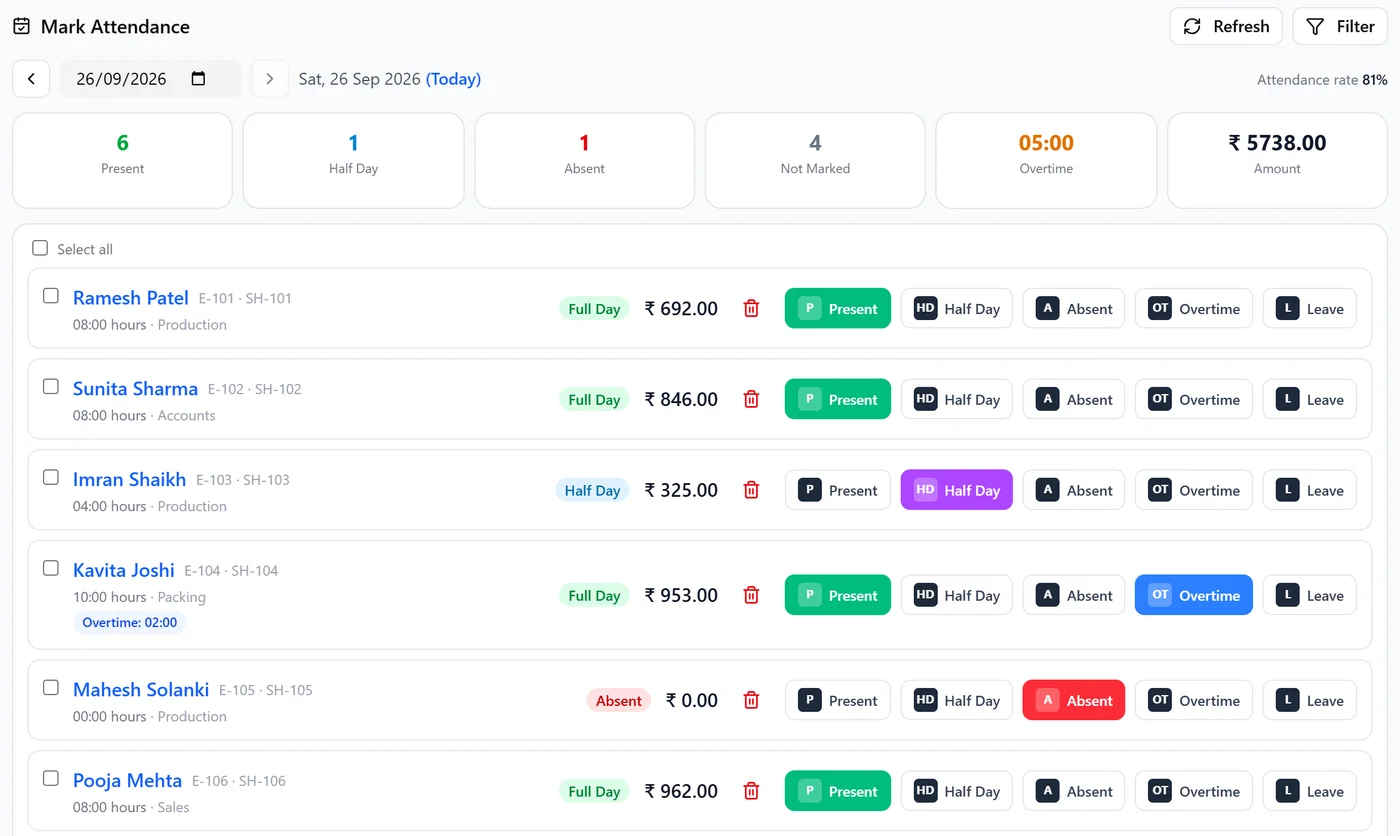
Task: Click Imran Shaikh's purple Half Day button
Action: tap(957, 490)
